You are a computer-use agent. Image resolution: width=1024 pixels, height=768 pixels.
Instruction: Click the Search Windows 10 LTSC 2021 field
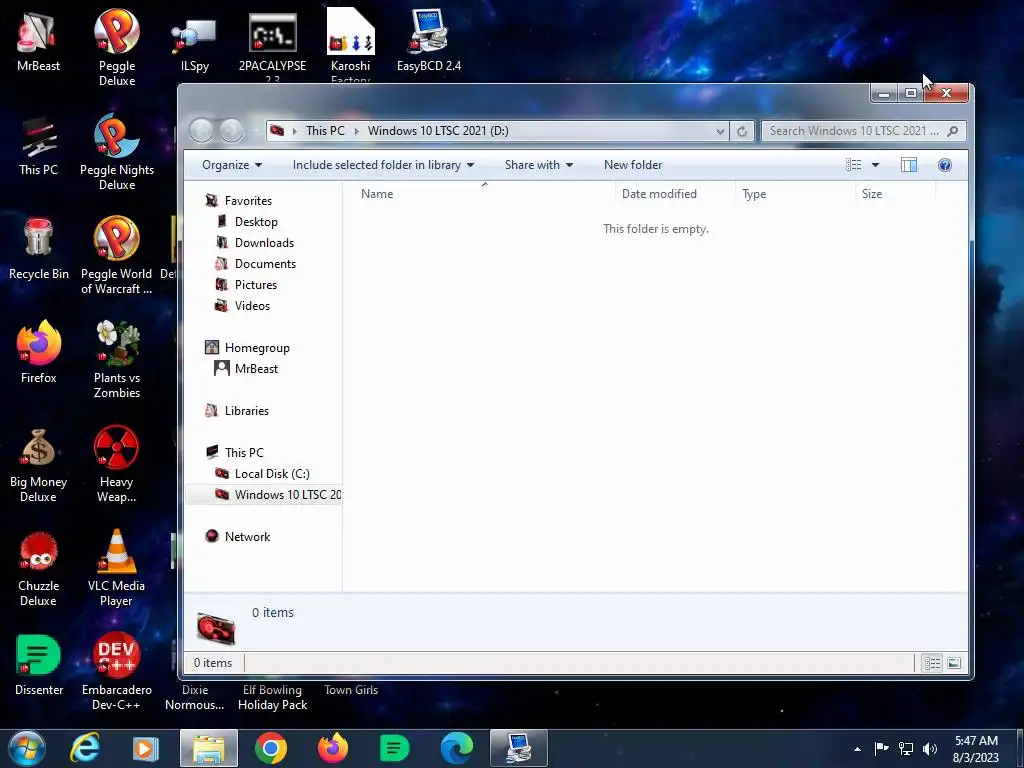click(x=863, y=131)
